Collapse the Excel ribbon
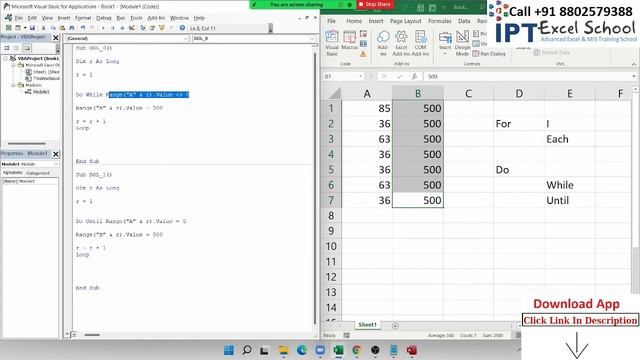Screen dimensions: 640x360 633,64
